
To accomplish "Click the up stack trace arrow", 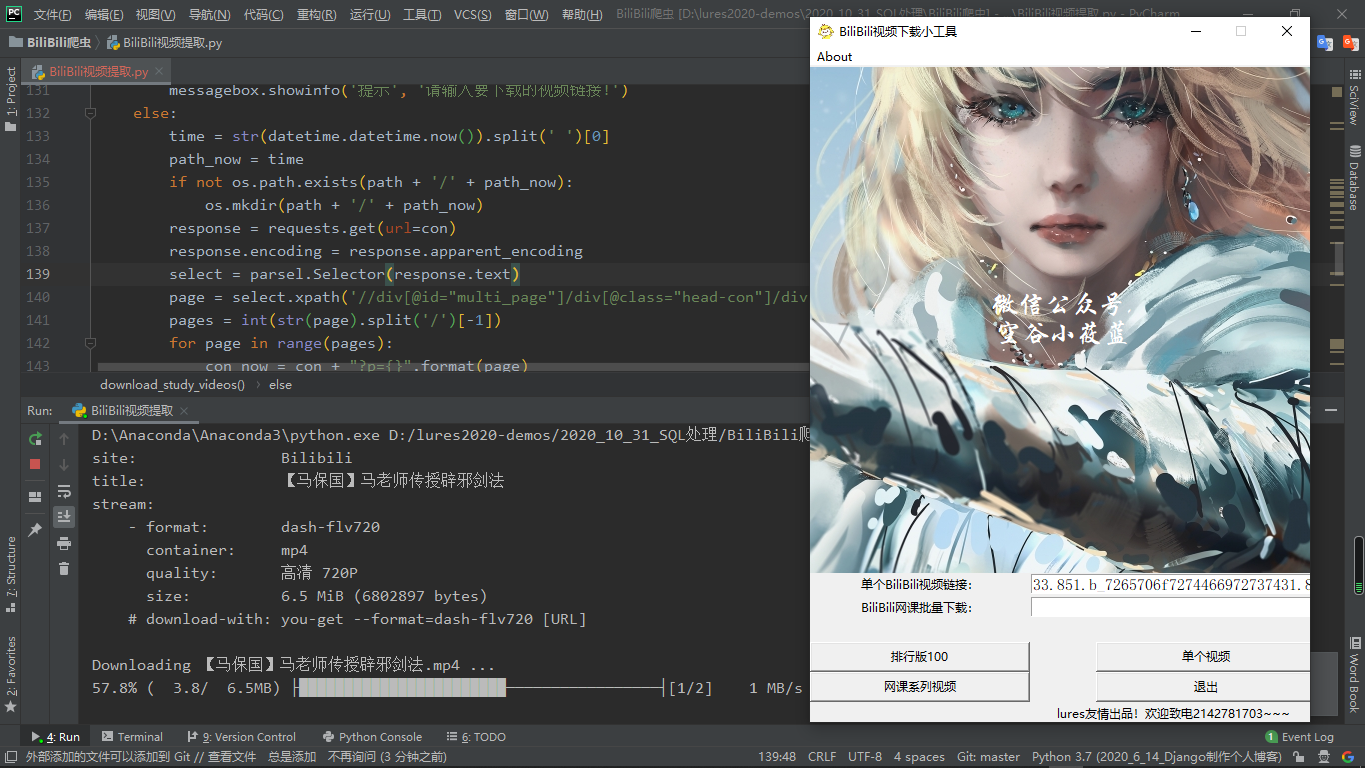I will tap(64, 439).
